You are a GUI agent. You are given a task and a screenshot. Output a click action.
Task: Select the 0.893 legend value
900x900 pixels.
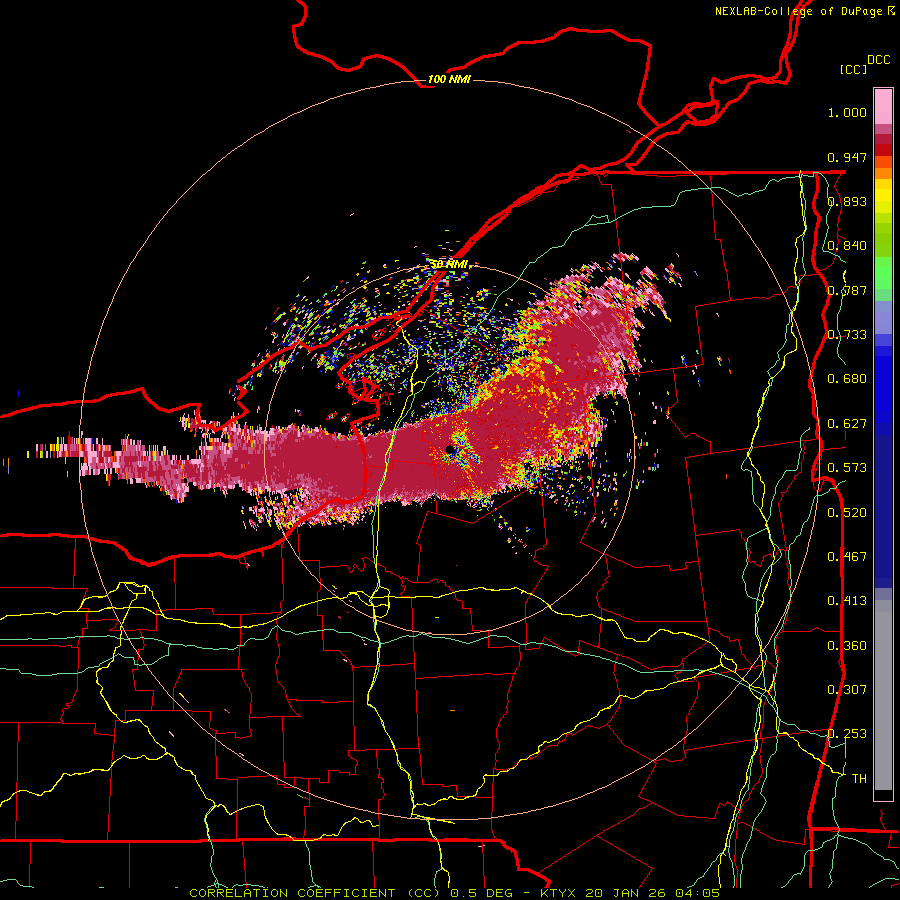click(847, 201)
